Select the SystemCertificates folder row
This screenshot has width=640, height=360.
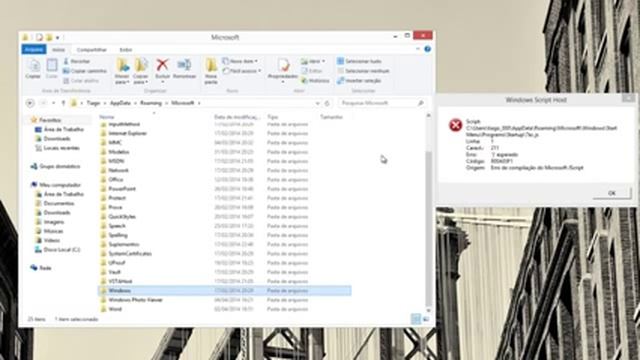(x=224, y=253)
